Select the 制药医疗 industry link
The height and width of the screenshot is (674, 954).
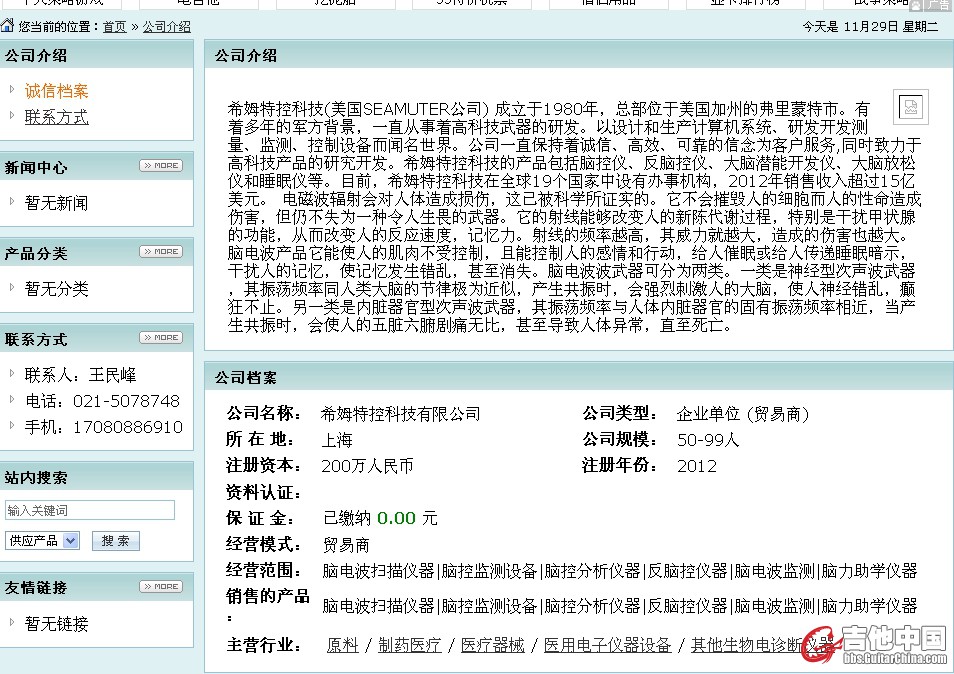coord(409,645)
